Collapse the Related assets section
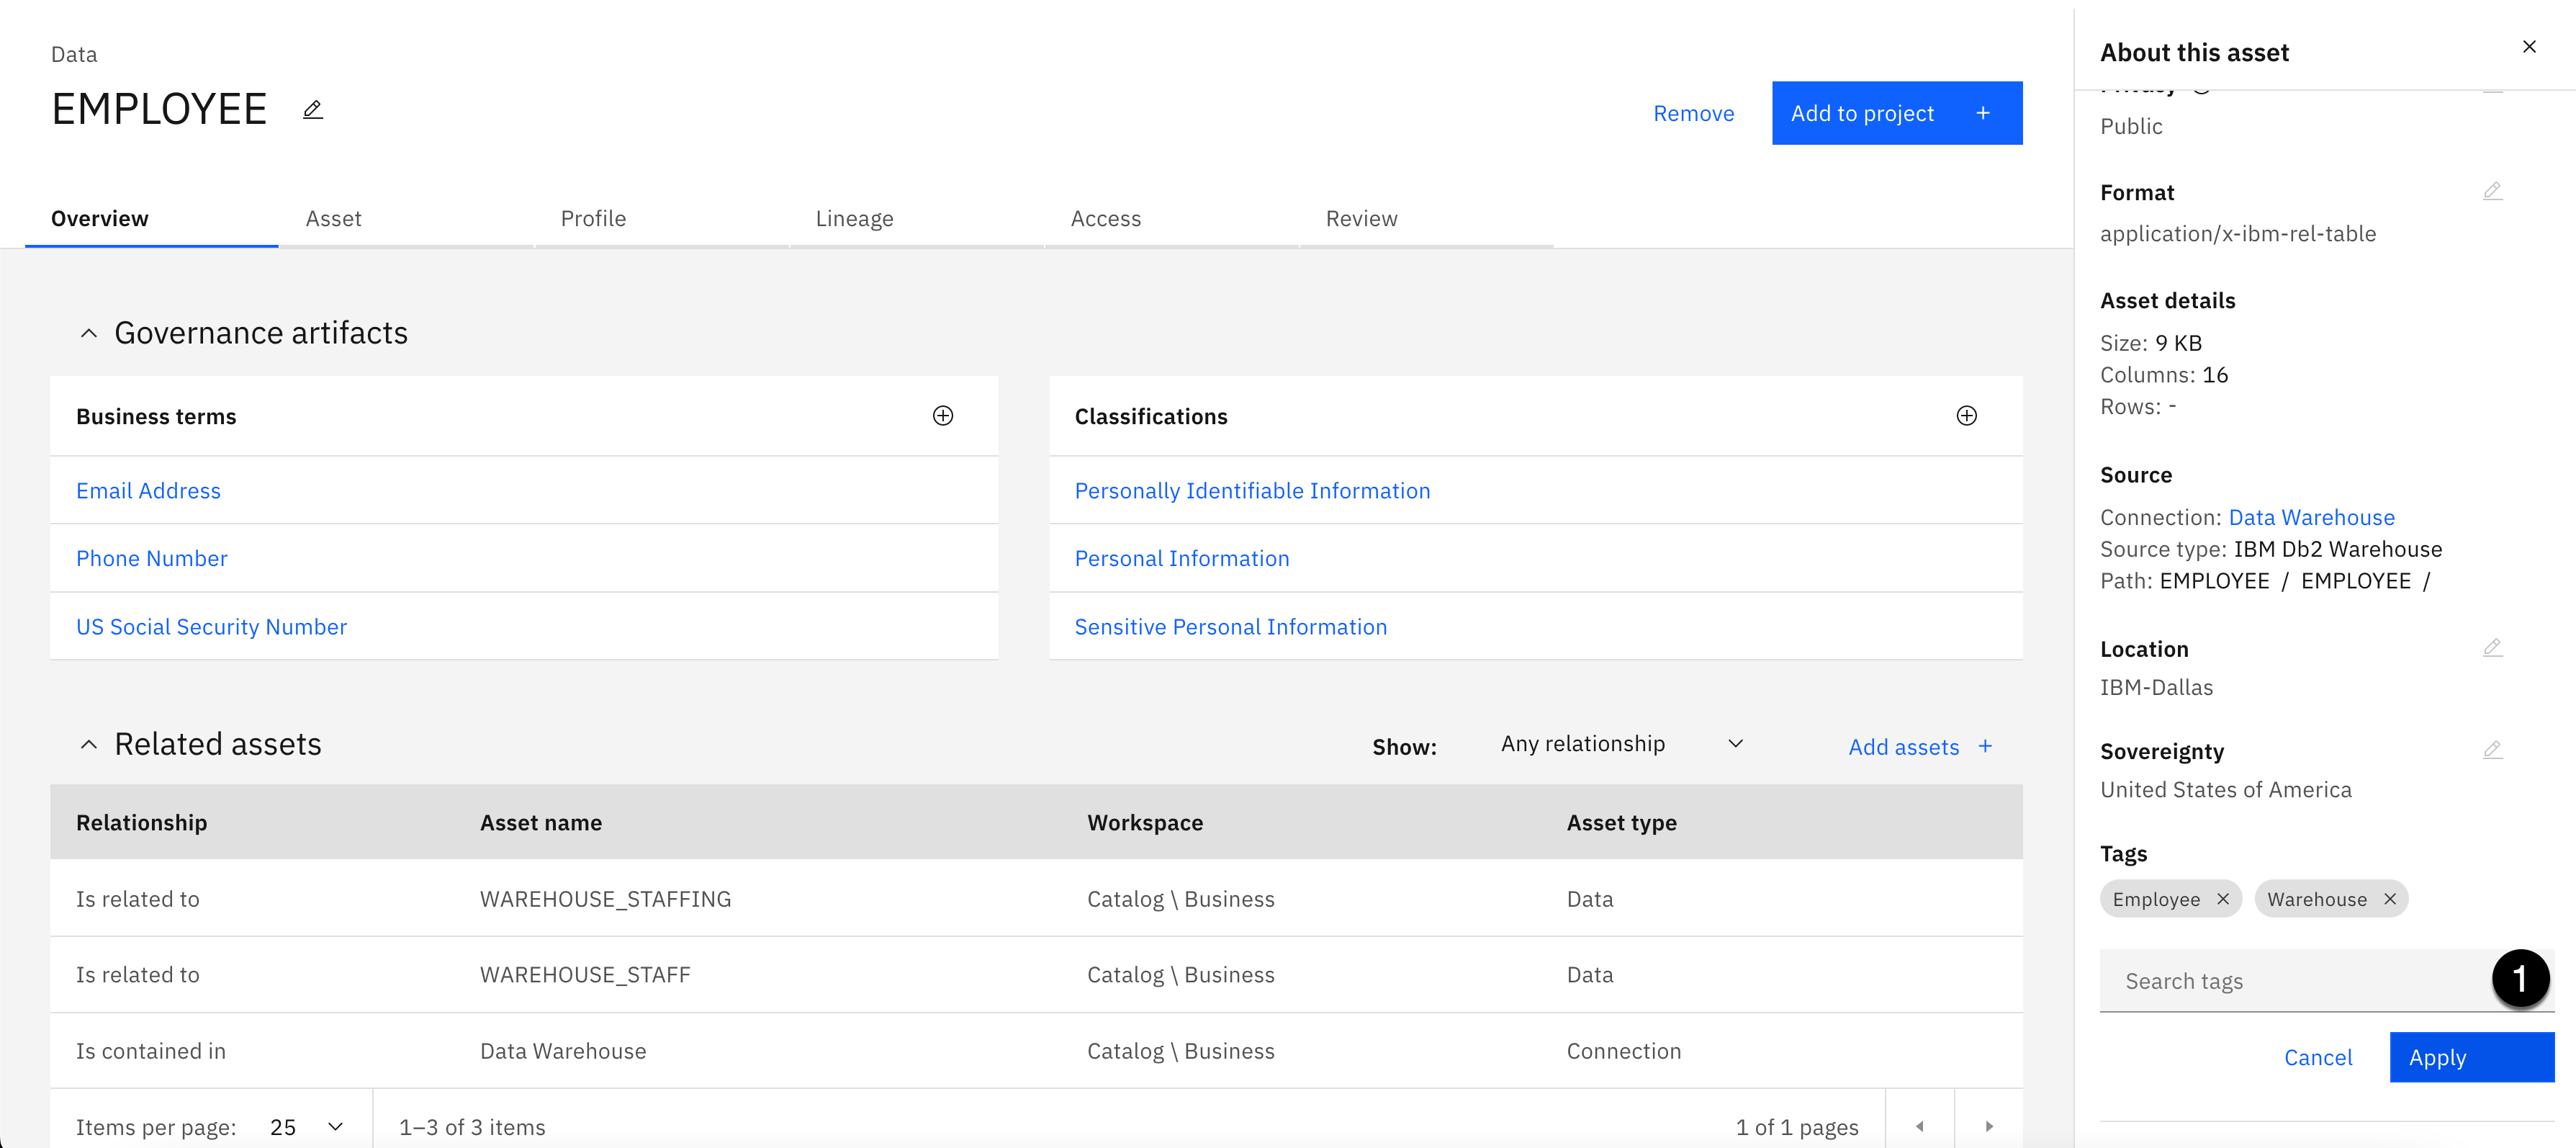The width and height of the screenshot is (2576, 1148). pyautogui.click(x=89, y=745)
